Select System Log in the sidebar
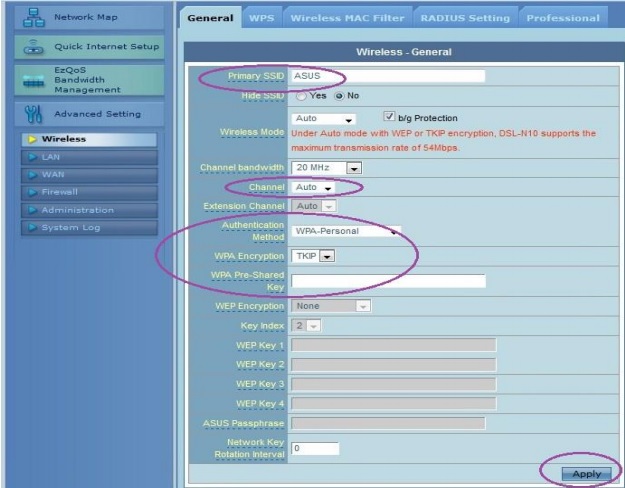625x488 pixels. tap(89, 228)
